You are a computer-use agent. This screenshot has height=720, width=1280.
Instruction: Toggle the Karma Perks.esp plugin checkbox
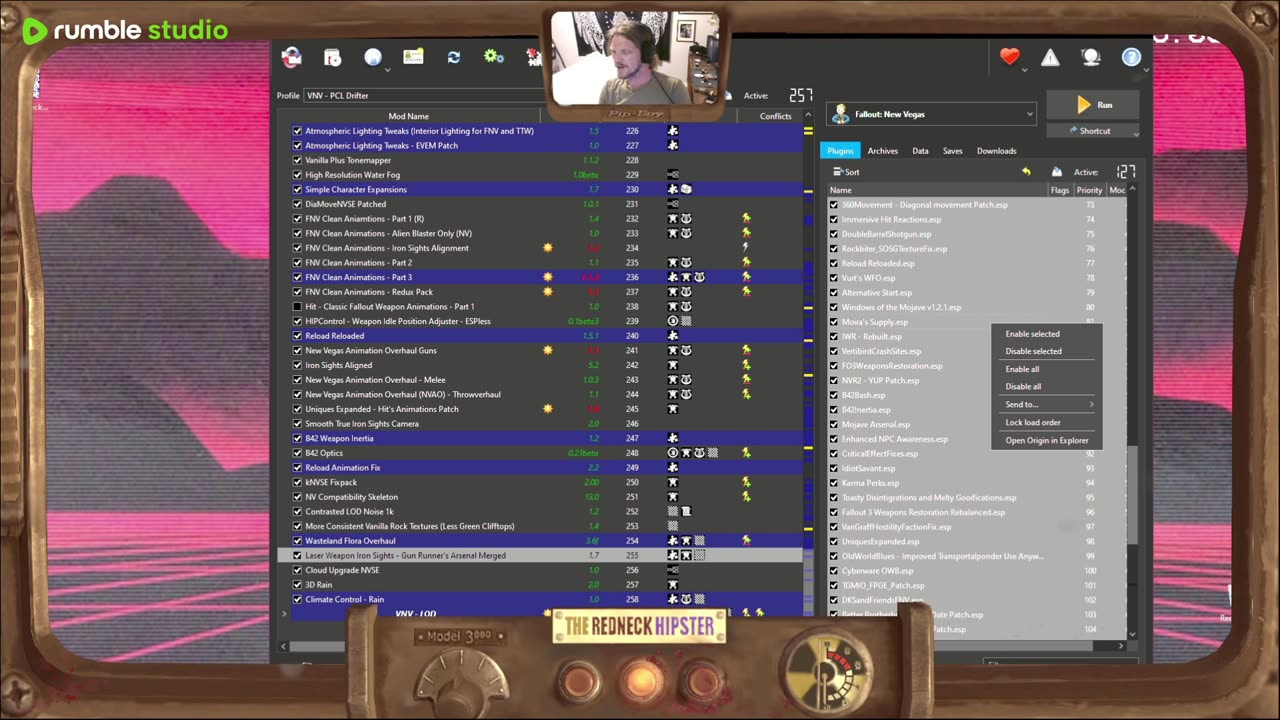[834, 483]
